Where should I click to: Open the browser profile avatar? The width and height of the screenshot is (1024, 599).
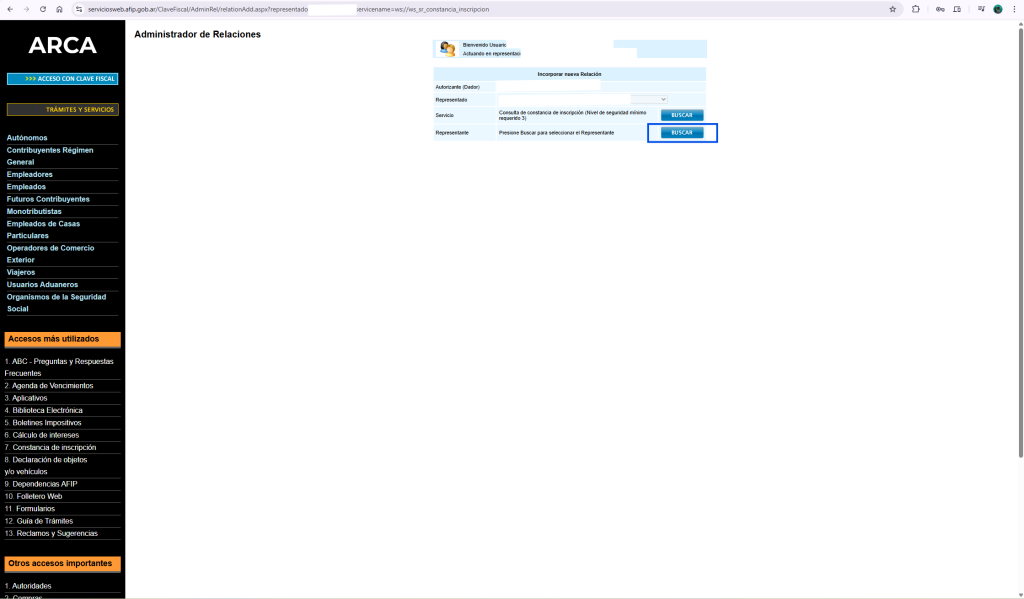pyautogui.click(x=997, y=9)
